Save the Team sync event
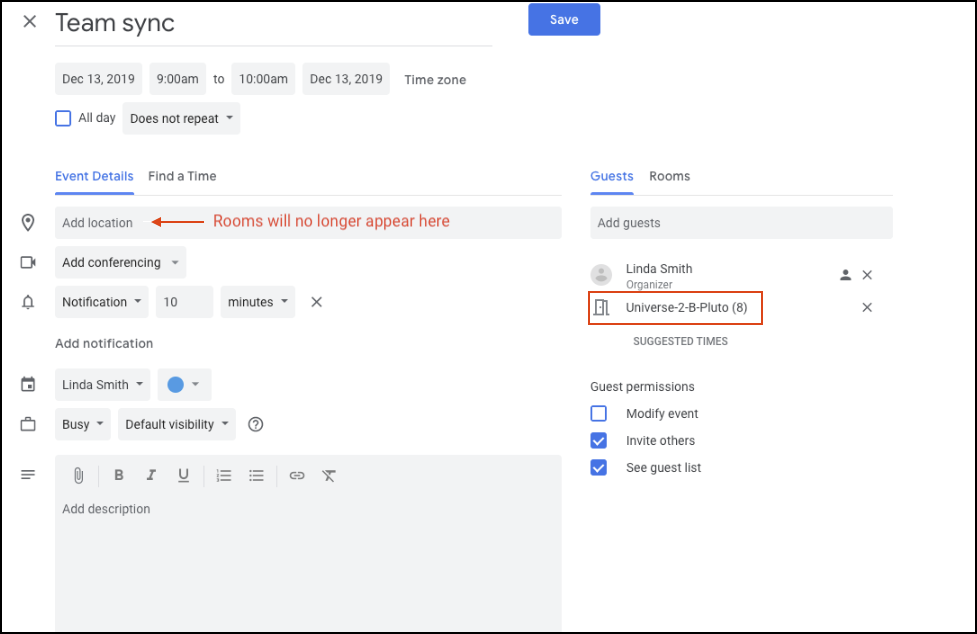Screen dimensions: 977x634 (564, 19)
